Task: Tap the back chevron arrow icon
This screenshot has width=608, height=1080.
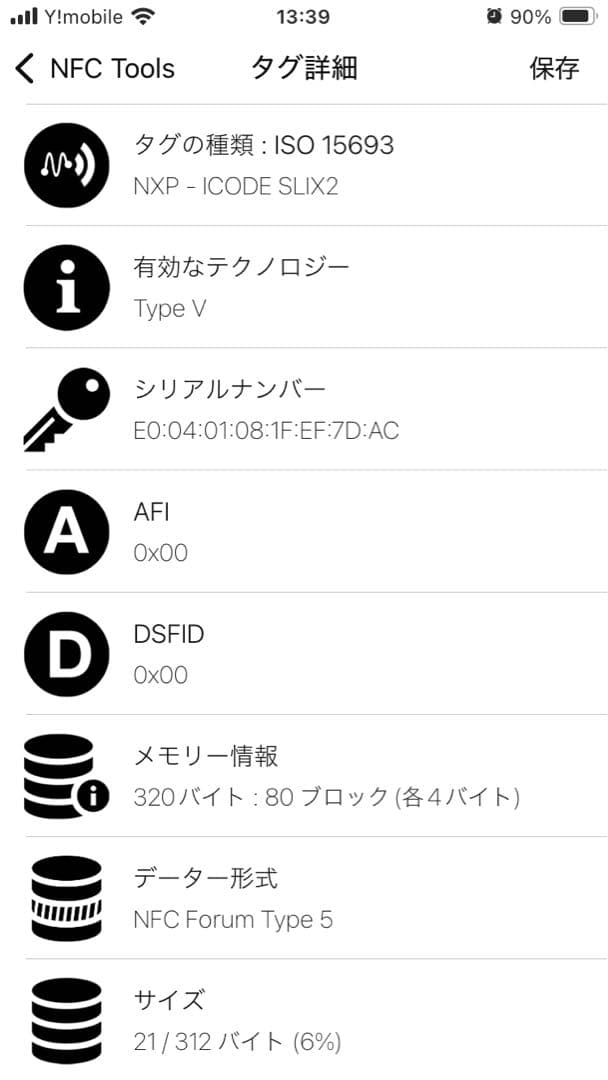Action: pyautogui.click(x=22, y=68)
